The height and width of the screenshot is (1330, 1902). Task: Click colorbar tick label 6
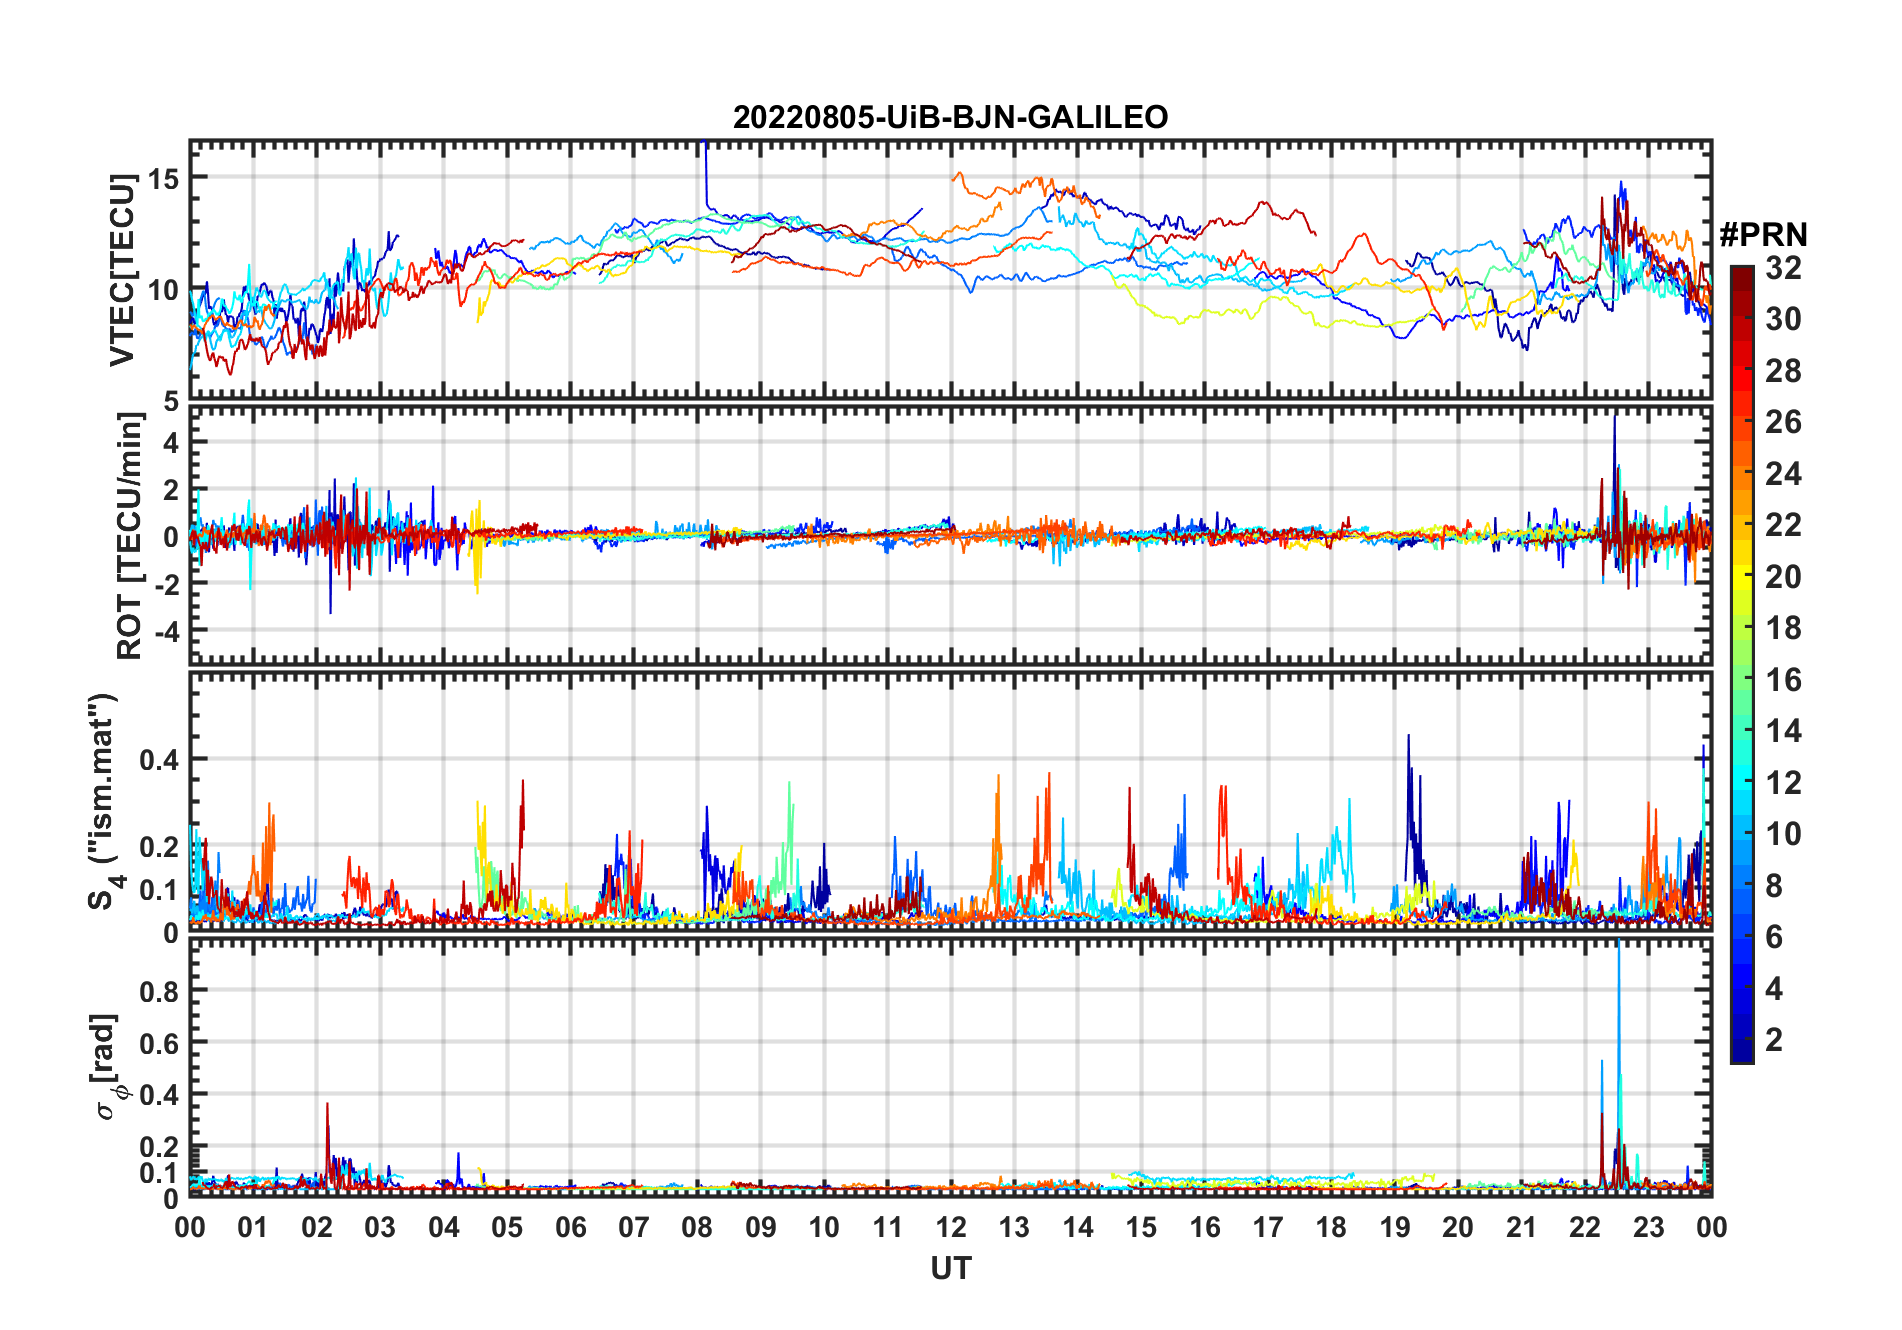[1774, 936]
